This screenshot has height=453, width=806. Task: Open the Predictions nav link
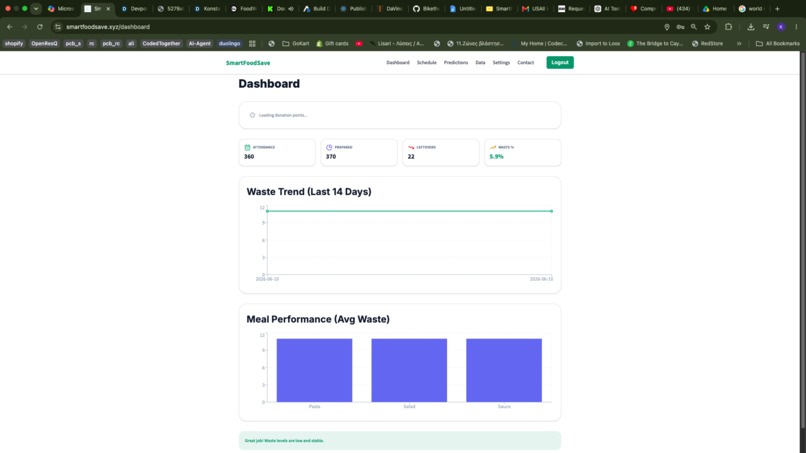456,63
